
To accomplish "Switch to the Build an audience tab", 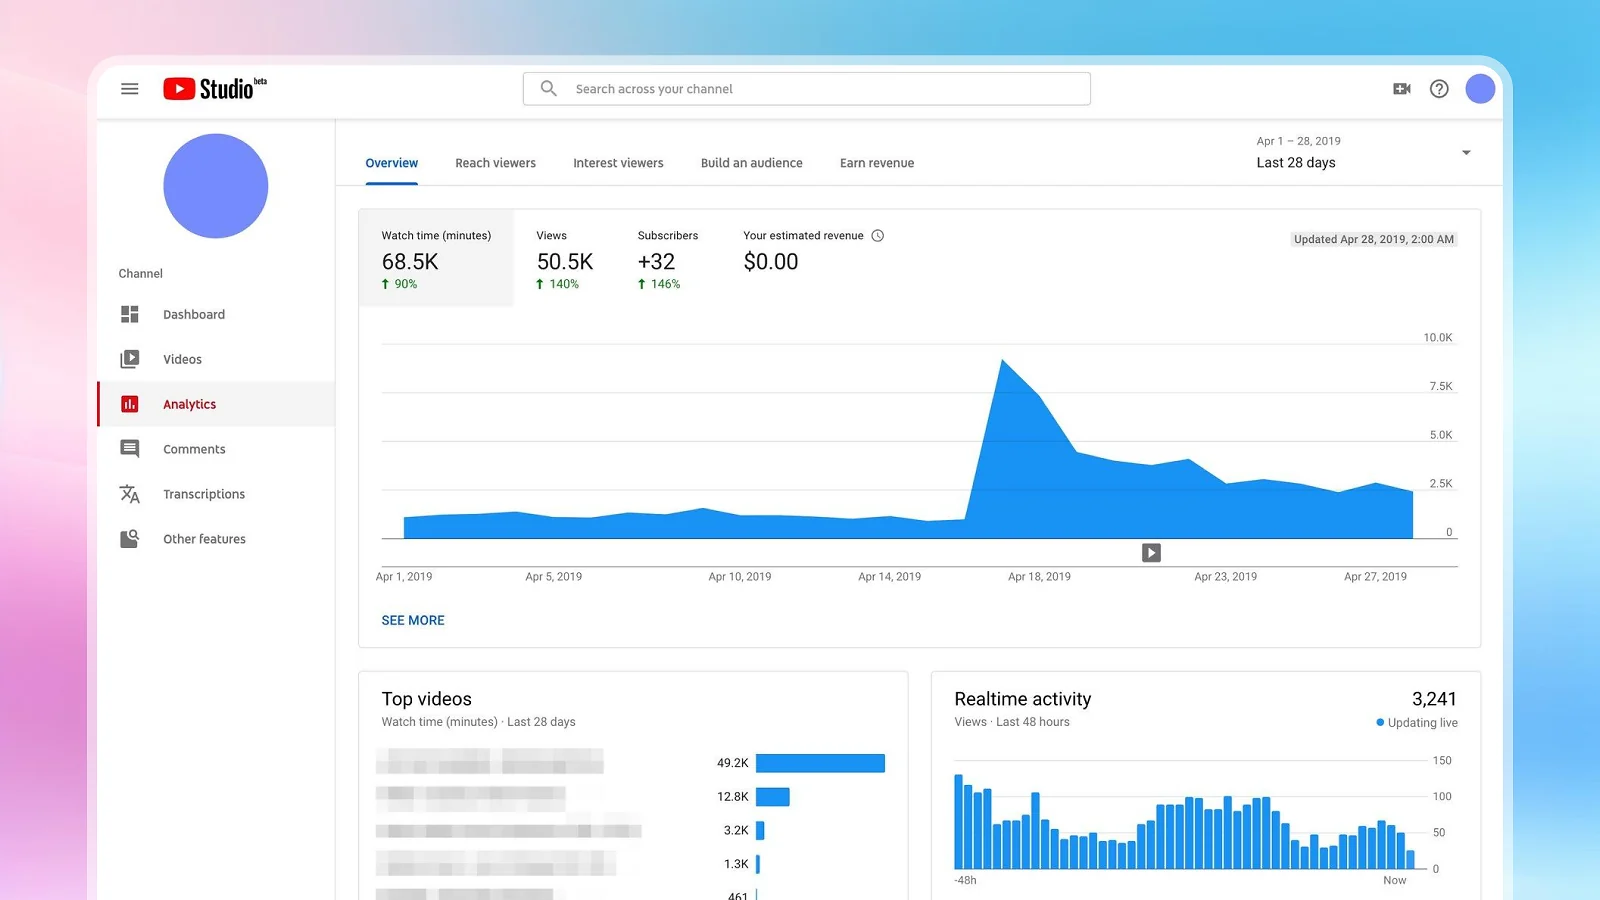I will [752, 163].
